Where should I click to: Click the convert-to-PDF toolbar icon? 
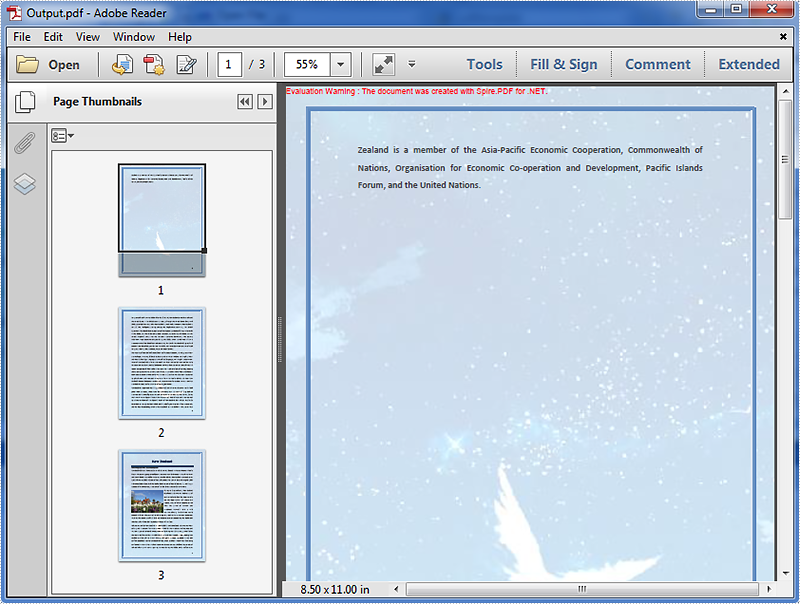152,64
